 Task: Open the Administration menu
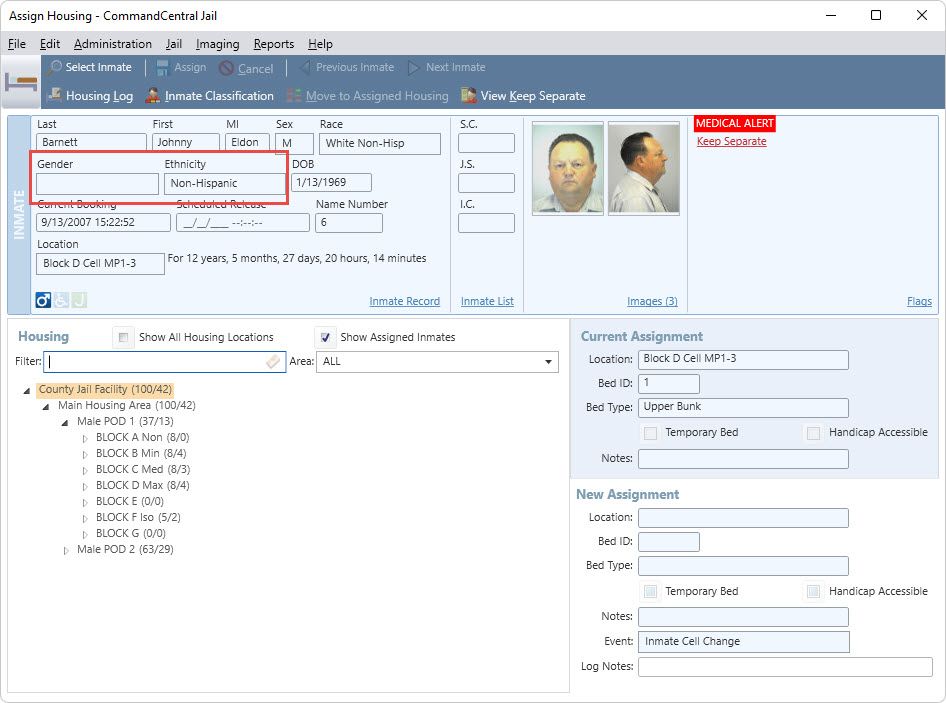click(x=113, y=44)
